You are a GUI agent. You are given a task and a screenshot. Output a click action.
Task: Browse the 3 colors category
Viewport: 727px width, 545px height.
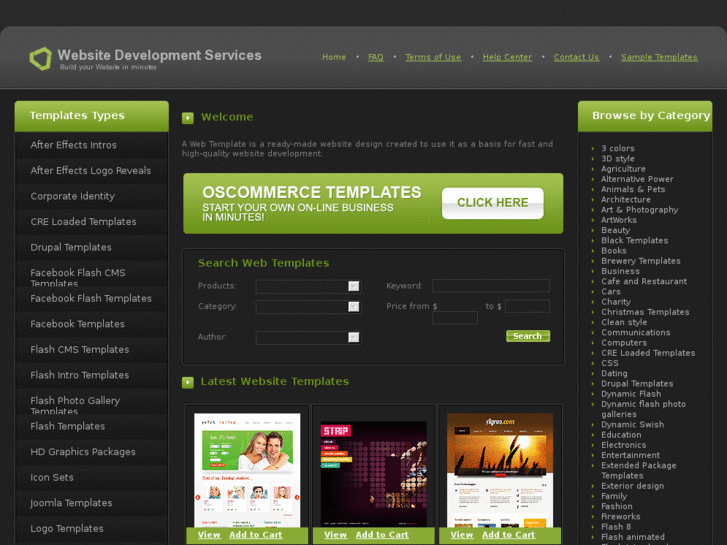click(x=618, y=148)
